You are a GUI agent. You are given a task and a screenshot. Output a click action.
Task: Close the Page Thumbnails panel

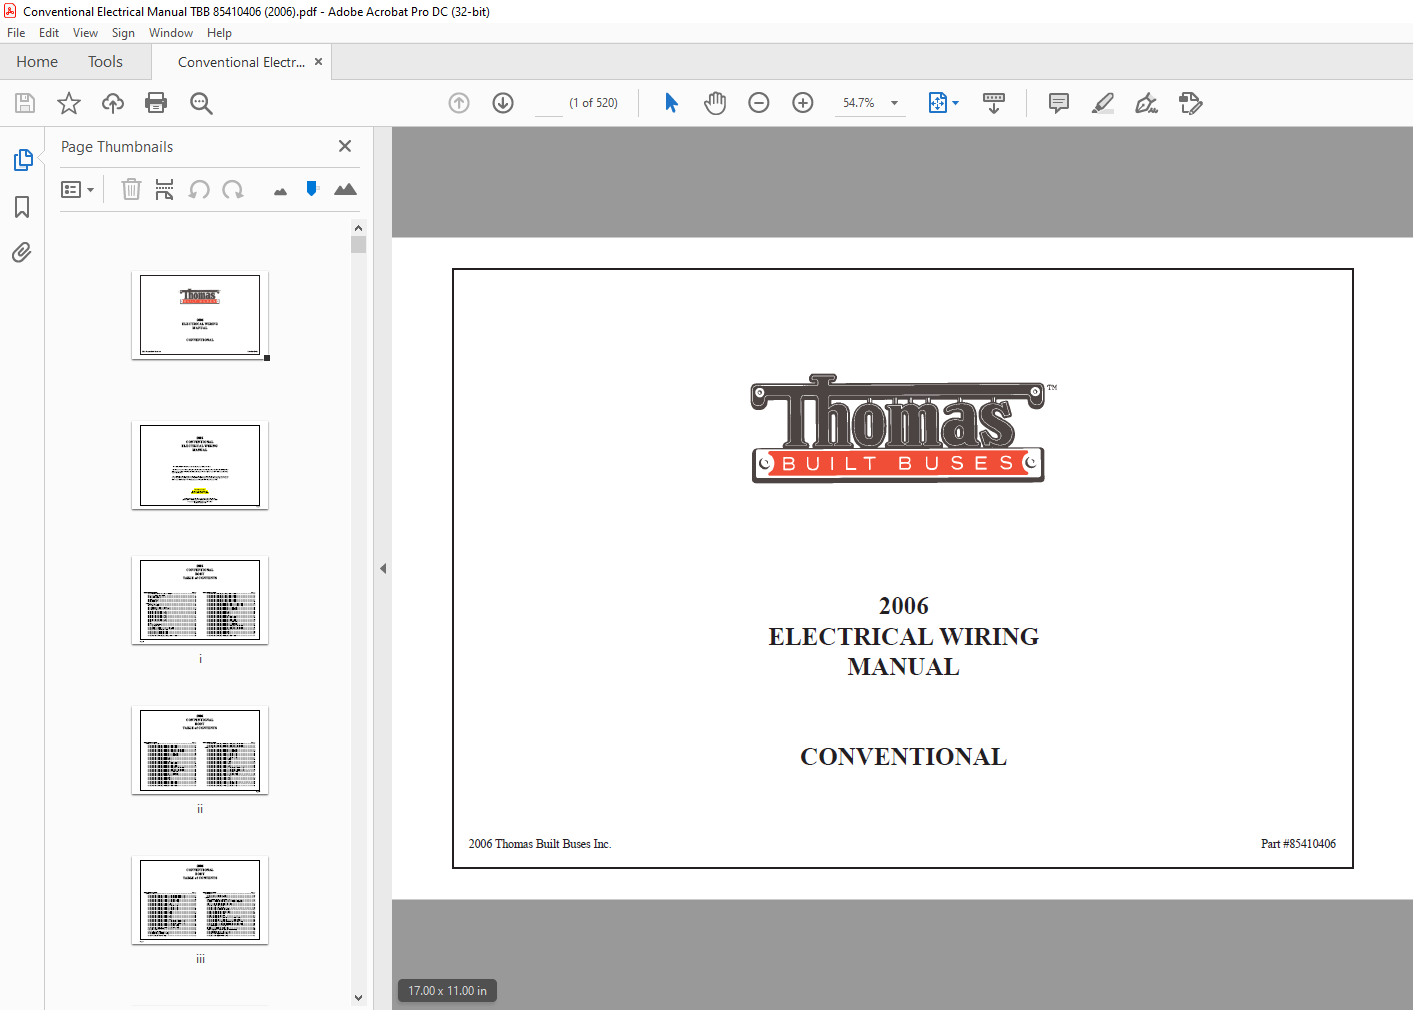click(345, 146)
